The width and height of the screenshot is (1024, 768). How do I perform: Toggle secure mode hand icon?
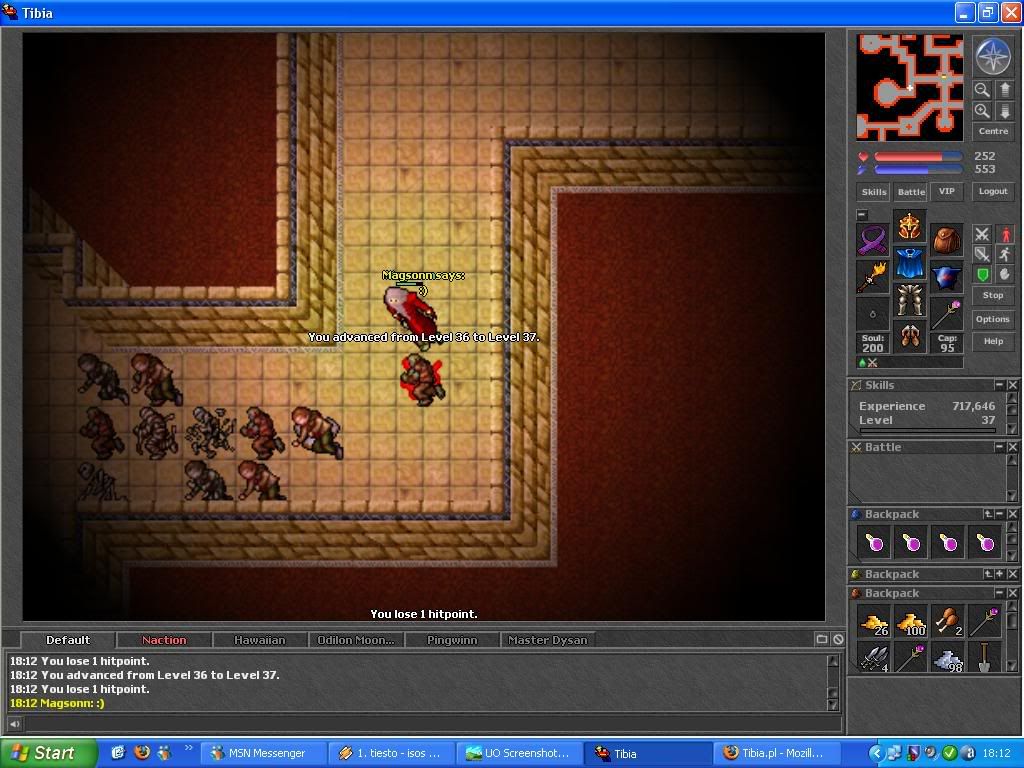coord(1004,274)
